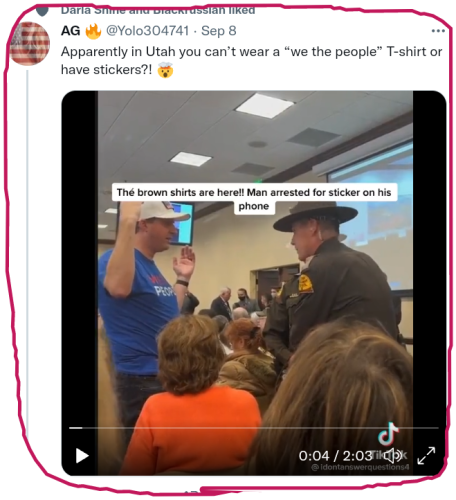The height and width of the screenshot is (500, 456).
Task: Open the AG display name link
Action: [x=70, y=31]
